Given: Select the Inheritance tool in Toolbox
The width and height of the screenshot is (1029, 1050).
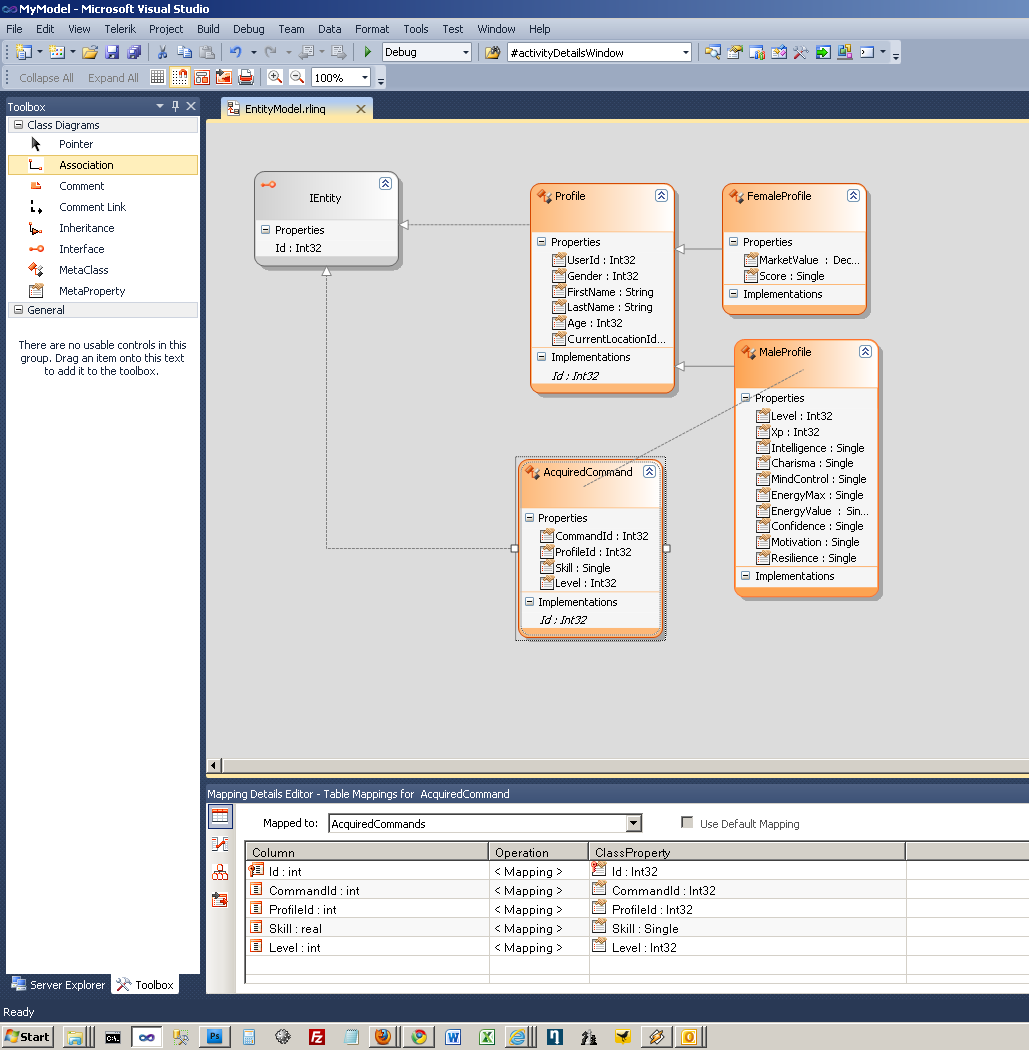Looking at the screenshot, I should [86, 228].
